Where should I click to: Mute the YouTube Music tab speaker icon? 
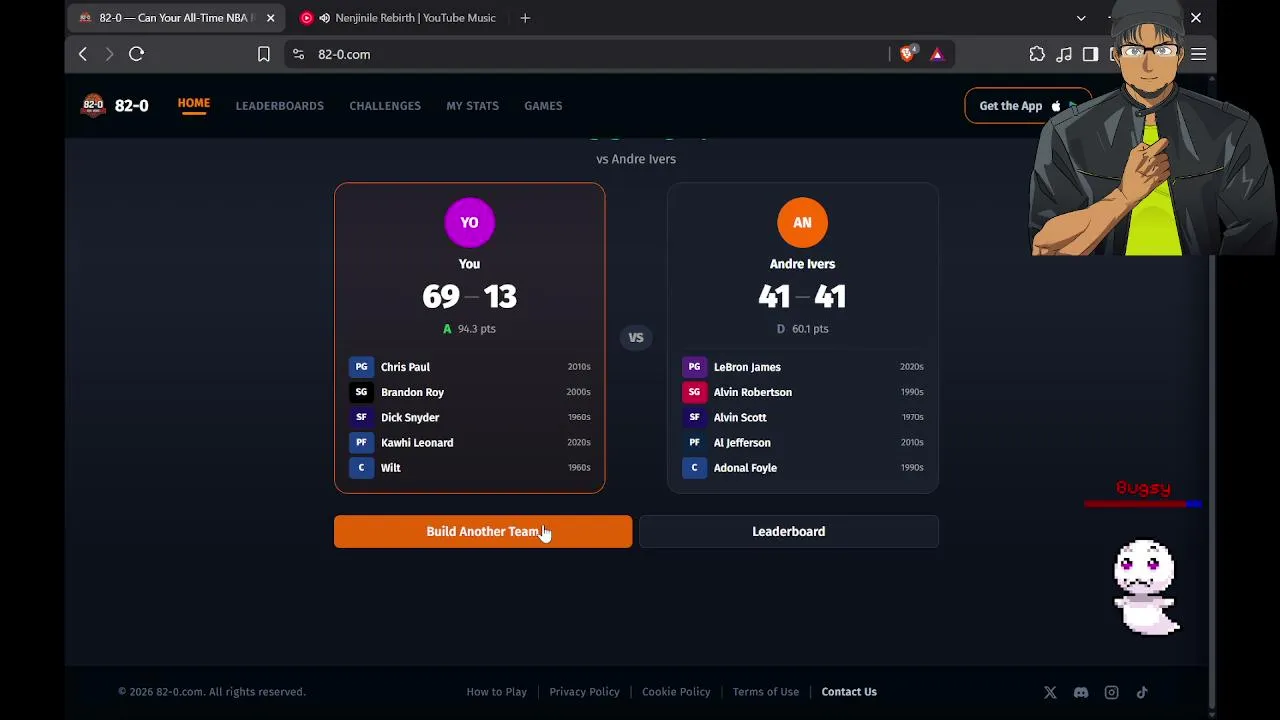324,18
